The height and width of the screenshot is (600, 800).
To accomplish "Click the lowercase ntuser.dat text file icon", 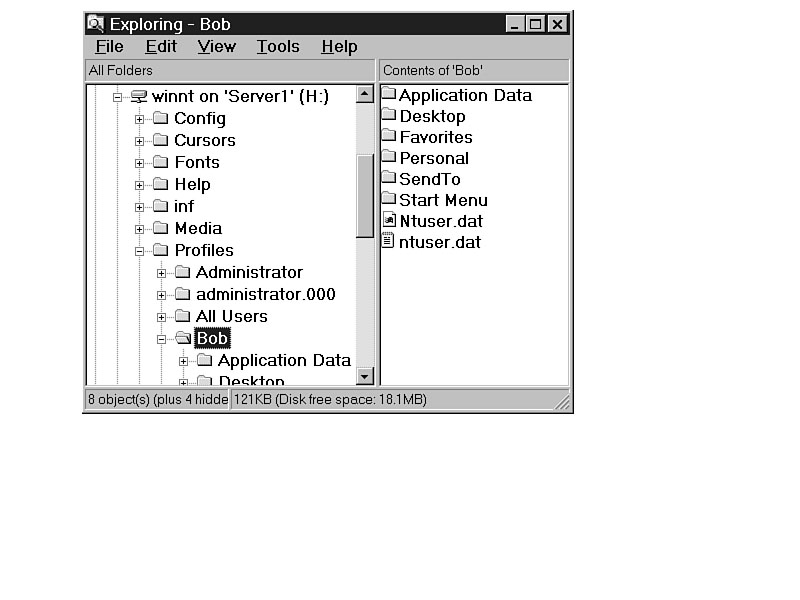I will coord(389,242).
